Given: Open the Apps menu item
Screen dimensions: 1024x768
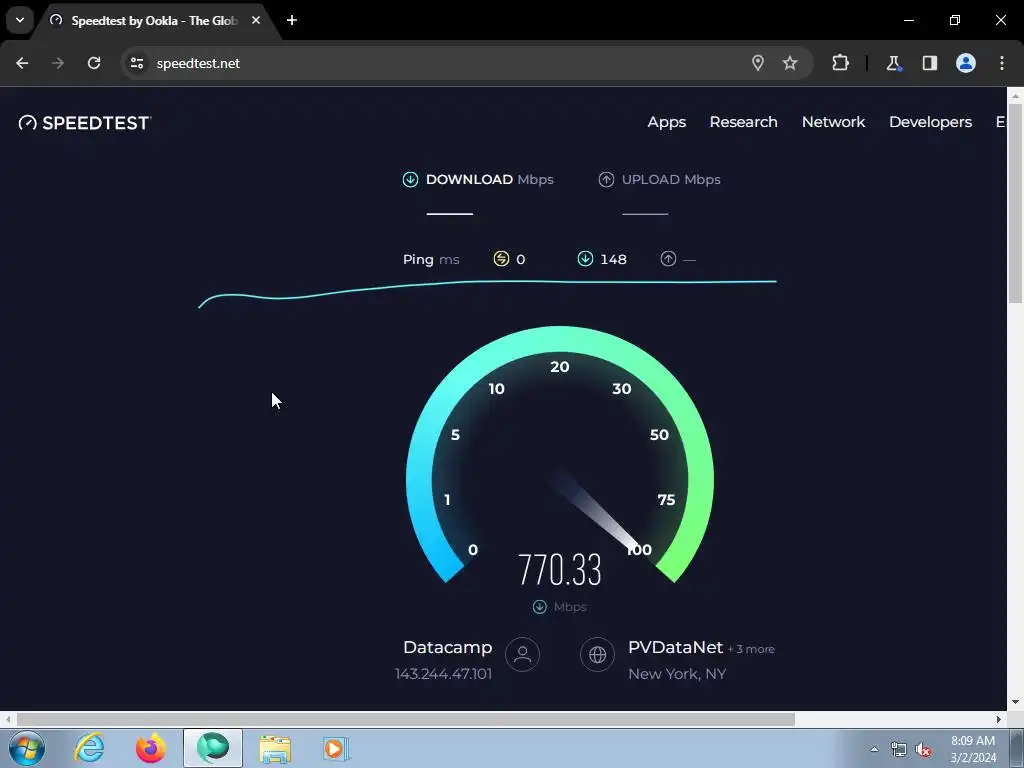Looking at the screenshot, I should (x=666, y=122).
